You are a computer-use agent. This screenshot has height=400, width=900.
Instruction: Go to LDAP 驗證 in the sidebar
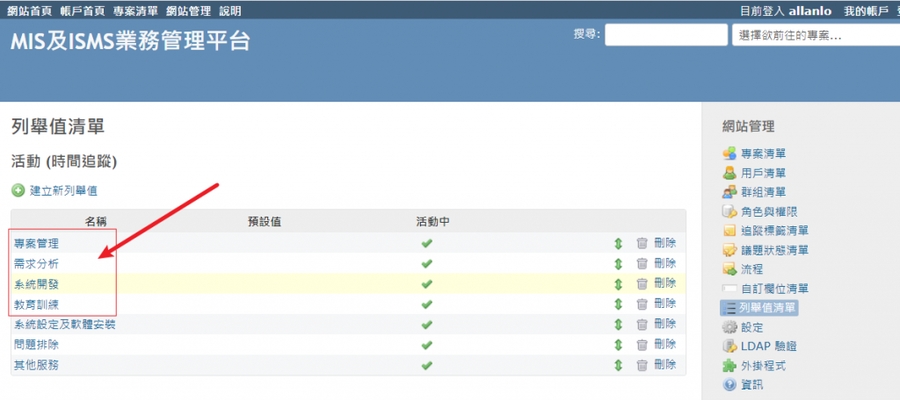coord(769,346)
